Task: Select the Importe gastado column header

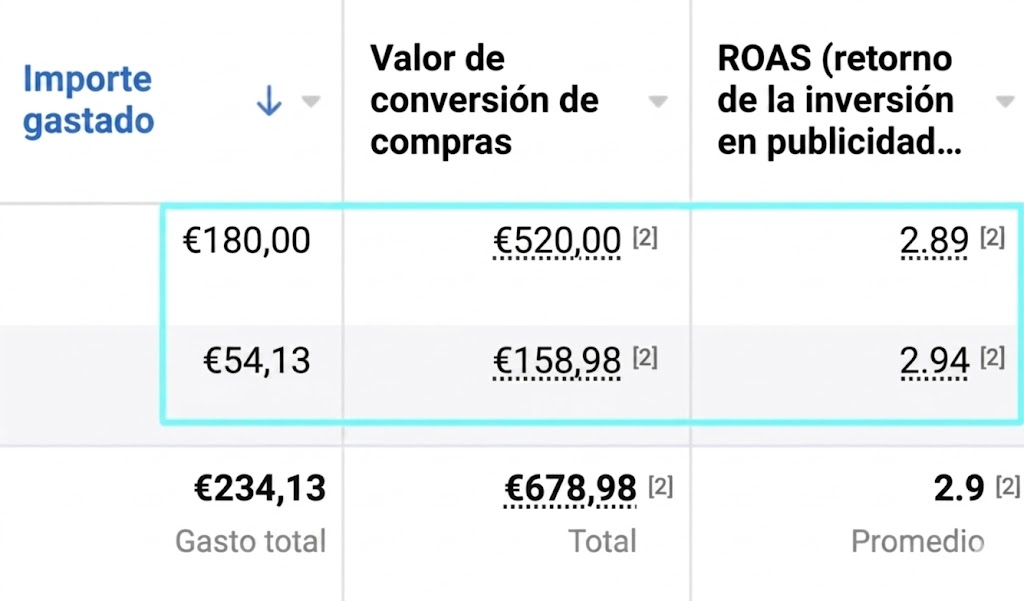Action: pos(87,99)
